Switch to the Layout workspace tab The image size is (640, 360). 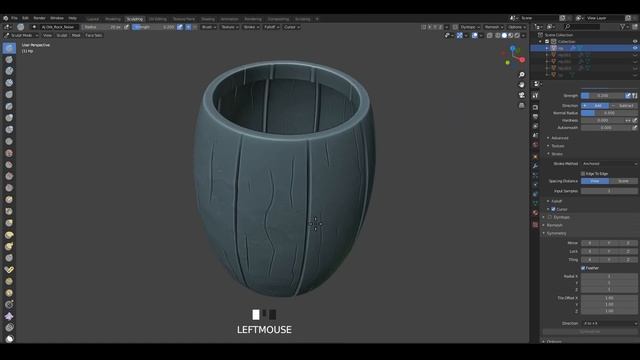(x=93, y=19)
